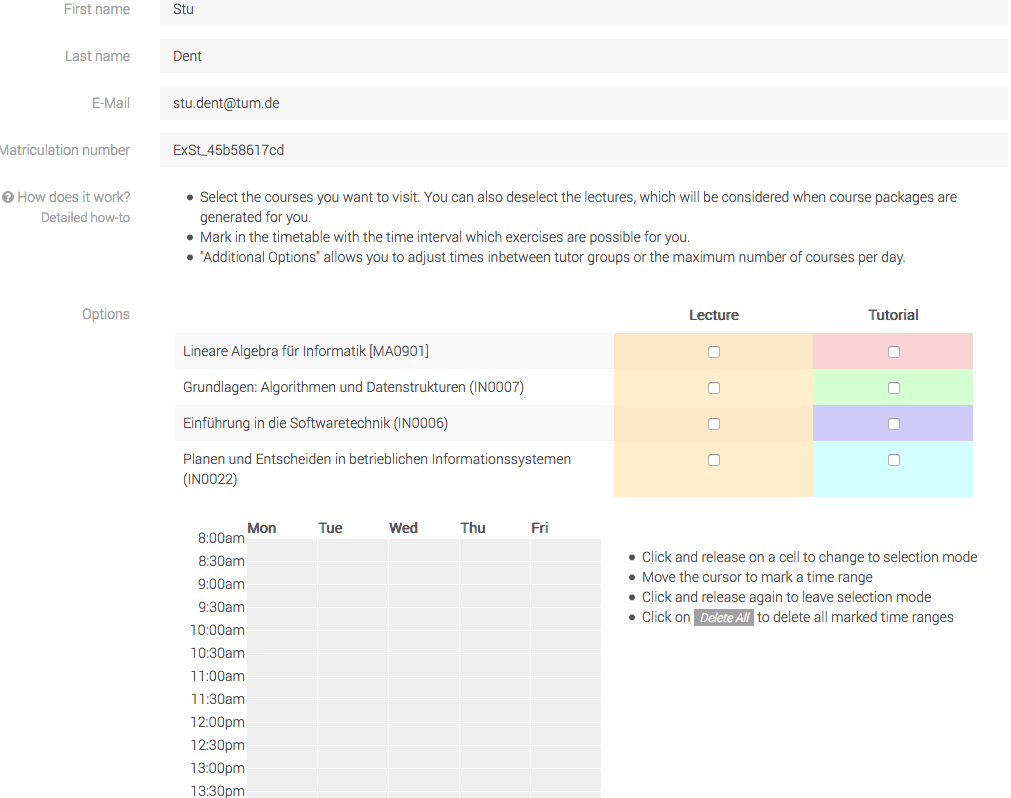Screen dimensions: 1011x798
Task: Click course name Grundlagen: Algorithmen und Datenstrukturen
Action: [353, 387]
